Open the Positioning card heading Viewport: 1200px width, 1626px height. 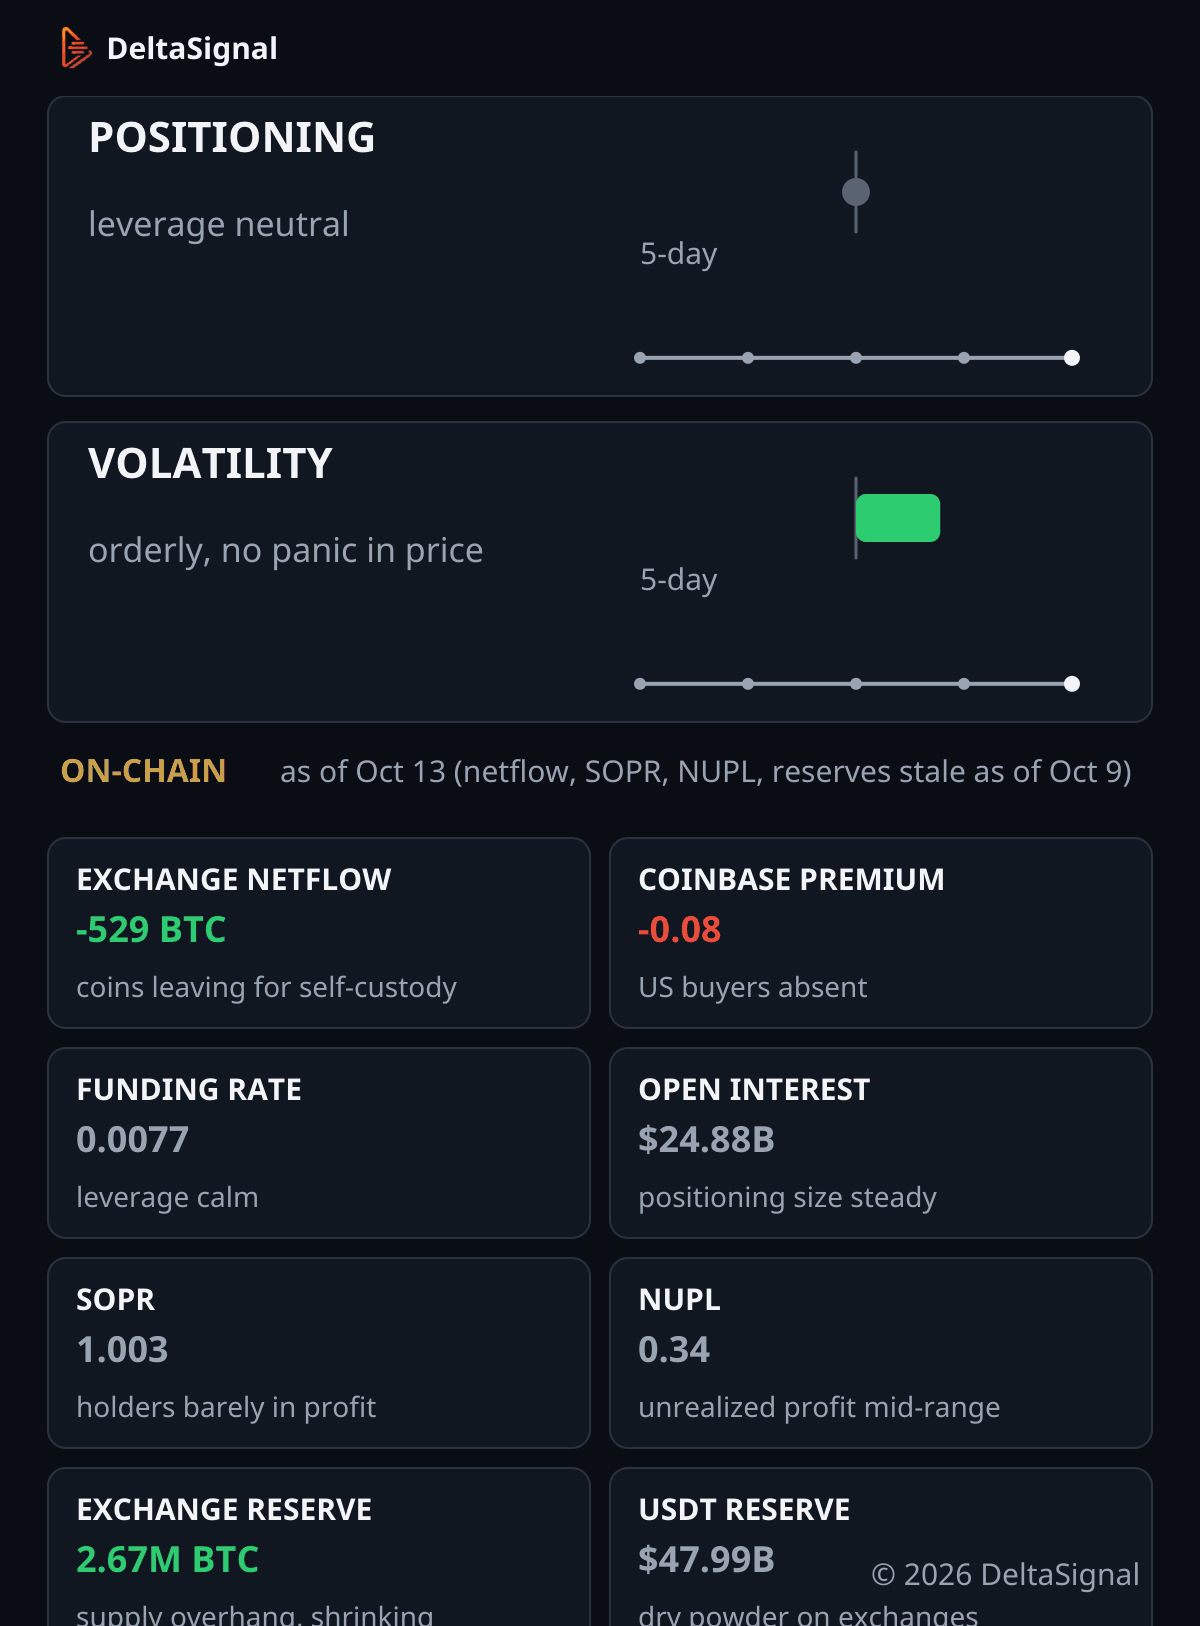(232, 138)
